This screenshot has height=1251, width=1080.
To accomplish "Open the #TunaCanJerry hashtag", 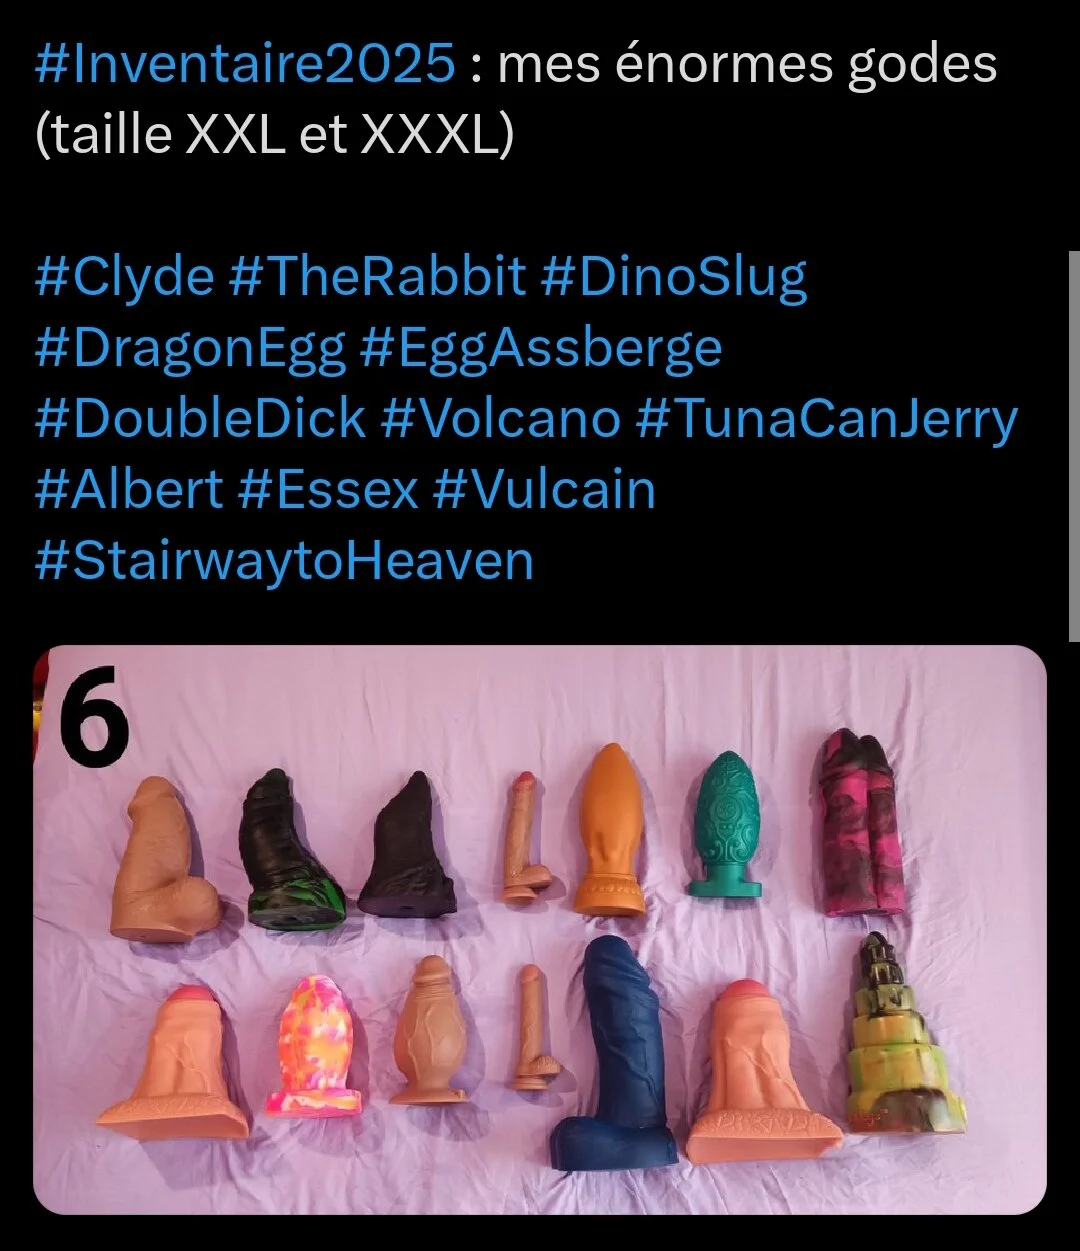I will tap(826, 420).
